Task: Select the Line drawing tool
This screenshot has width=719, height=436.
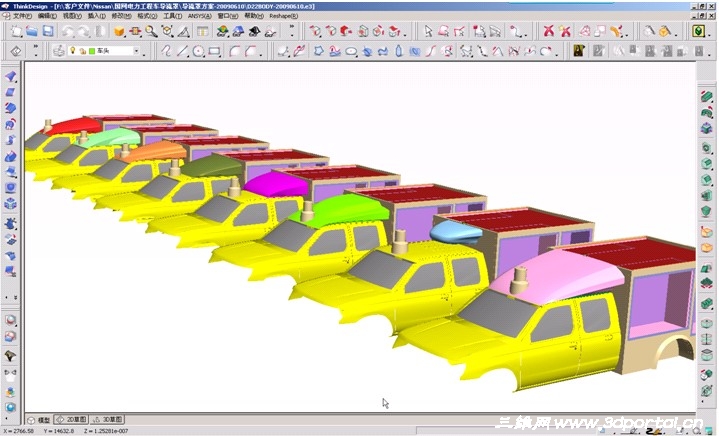Action: 182,51
